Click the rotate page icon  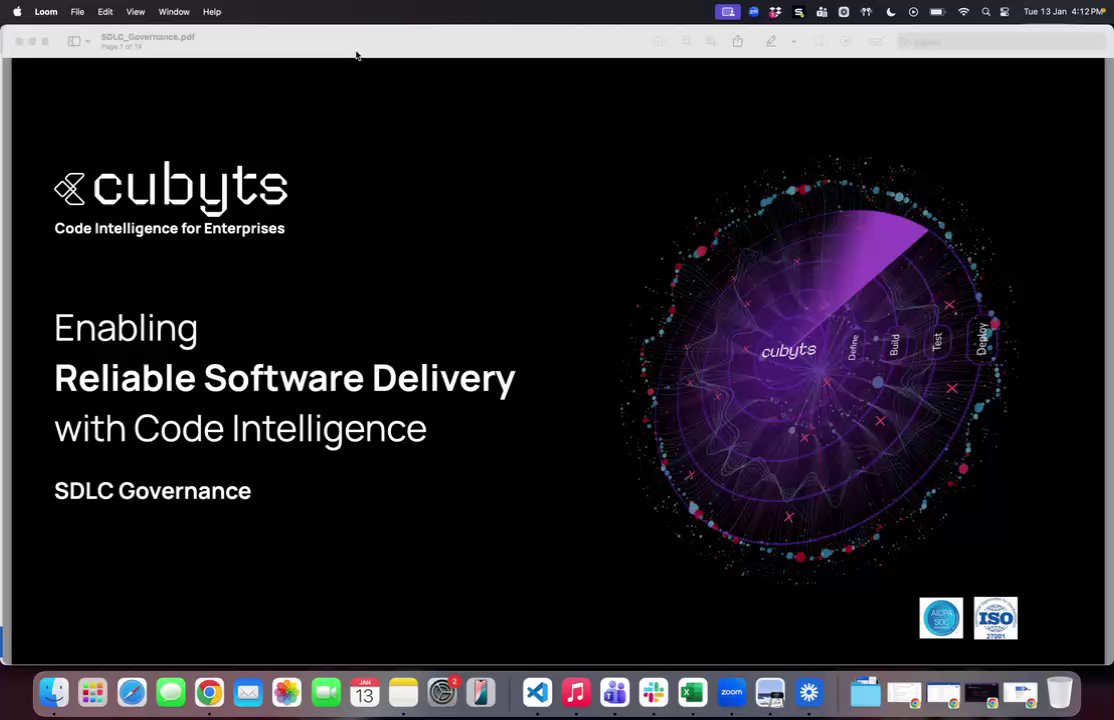point(818,41)
